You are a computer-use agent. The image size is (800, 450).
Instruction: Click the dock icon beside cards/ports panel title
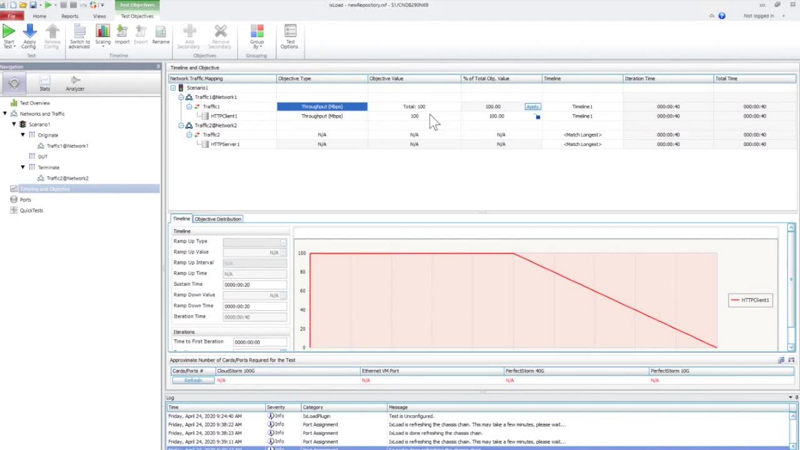coord(781,360)
